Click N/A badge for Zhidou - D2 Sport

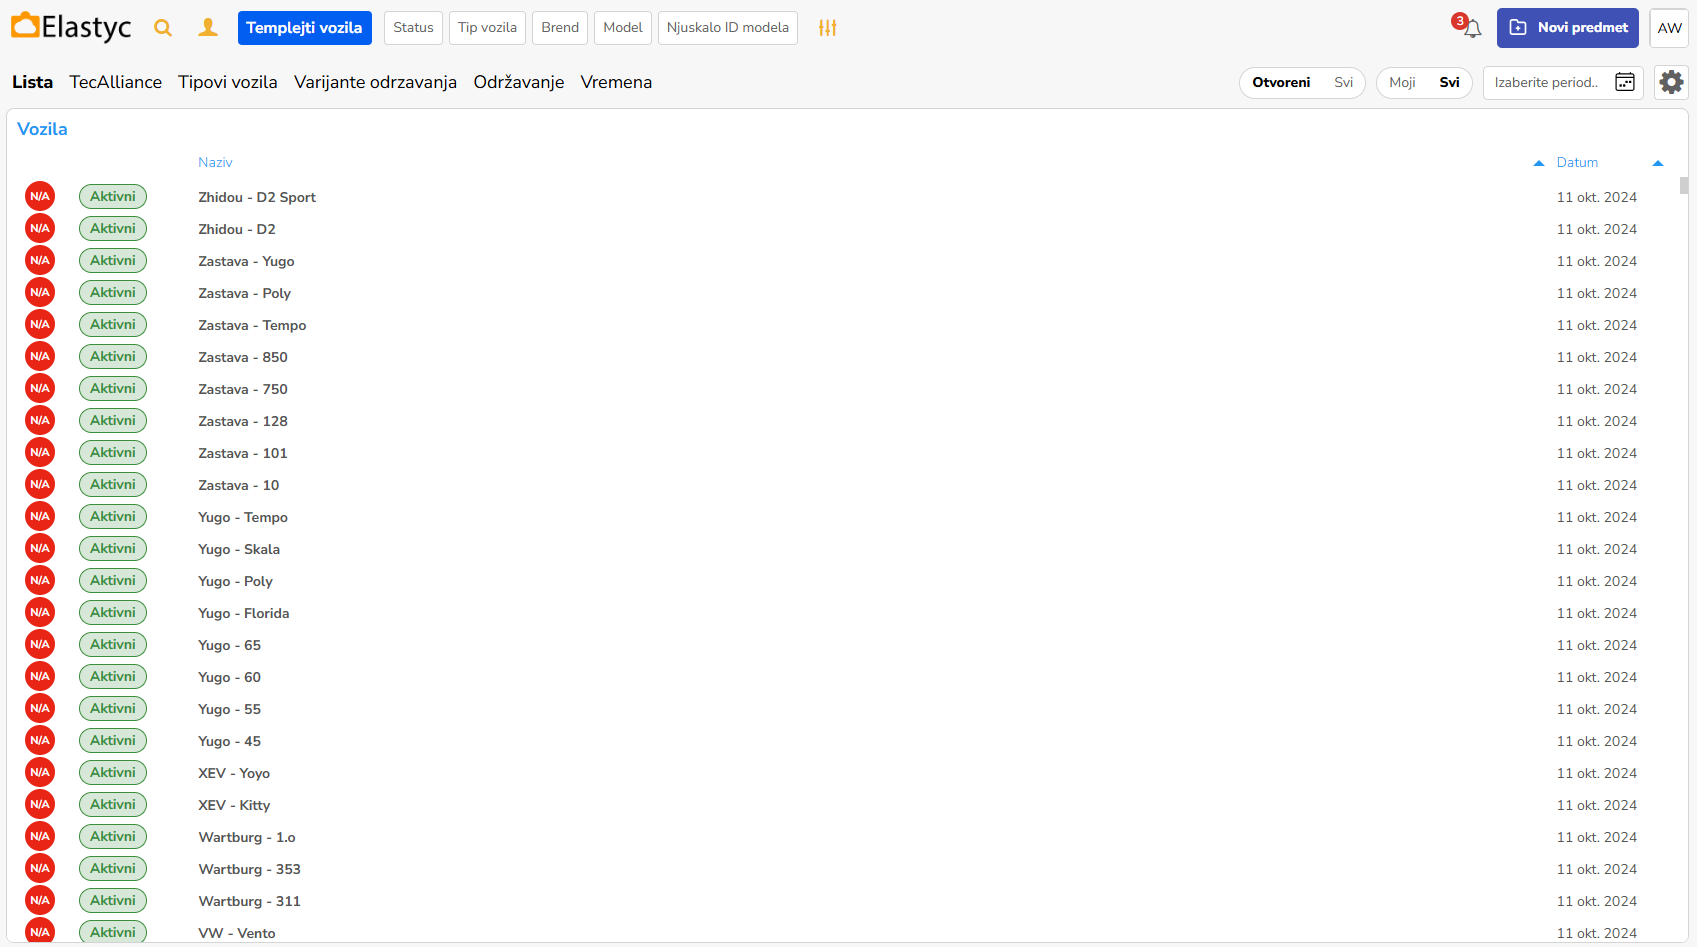coord(40,197)
